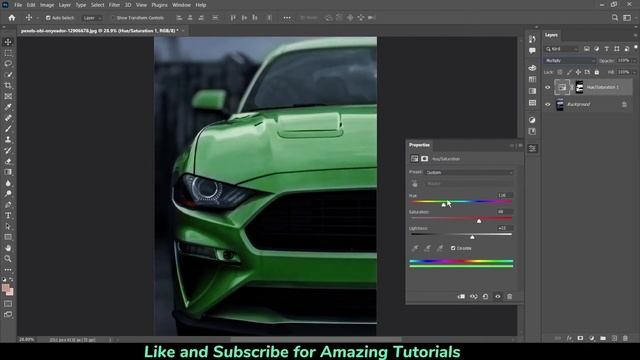The height and width of the screenshot is (360, 640).
Task: Toggle layer filtering switch in Layers panel
Action: coord(636,48)
